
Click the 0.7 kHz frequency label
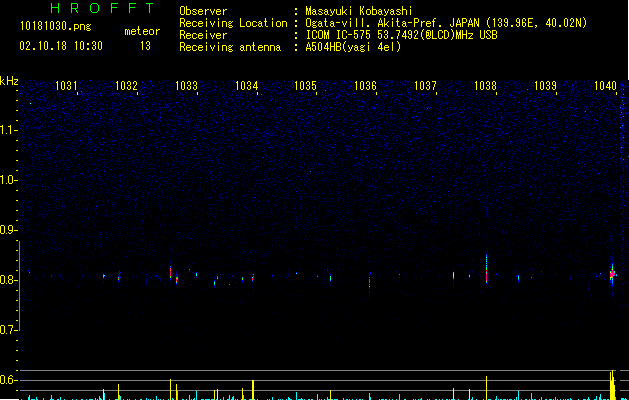point(8,330)
